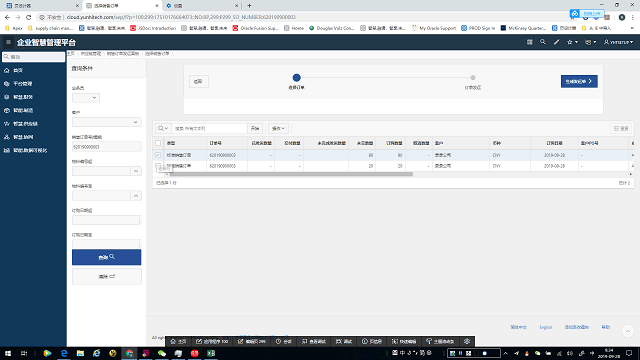Open the theme roller item in developer toolbar
This screenshot has height=360, width=640.
pyautogui.click(x=440, y=341)
